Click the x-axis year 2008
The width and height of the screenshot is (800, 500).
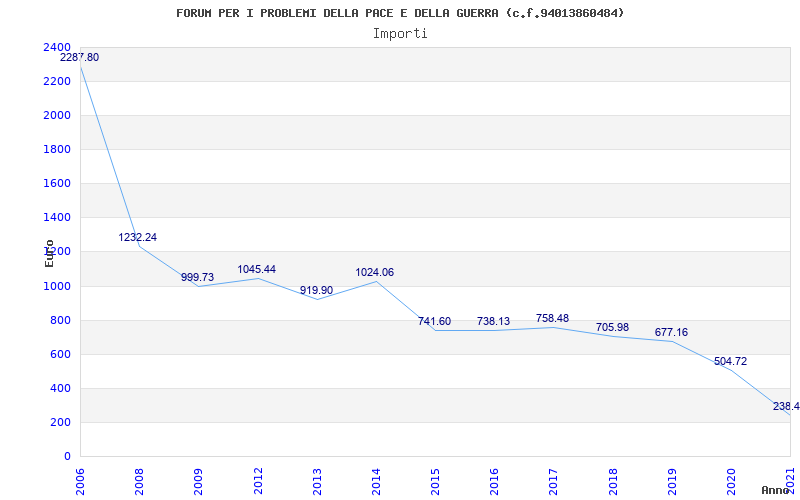coord(139,482)
